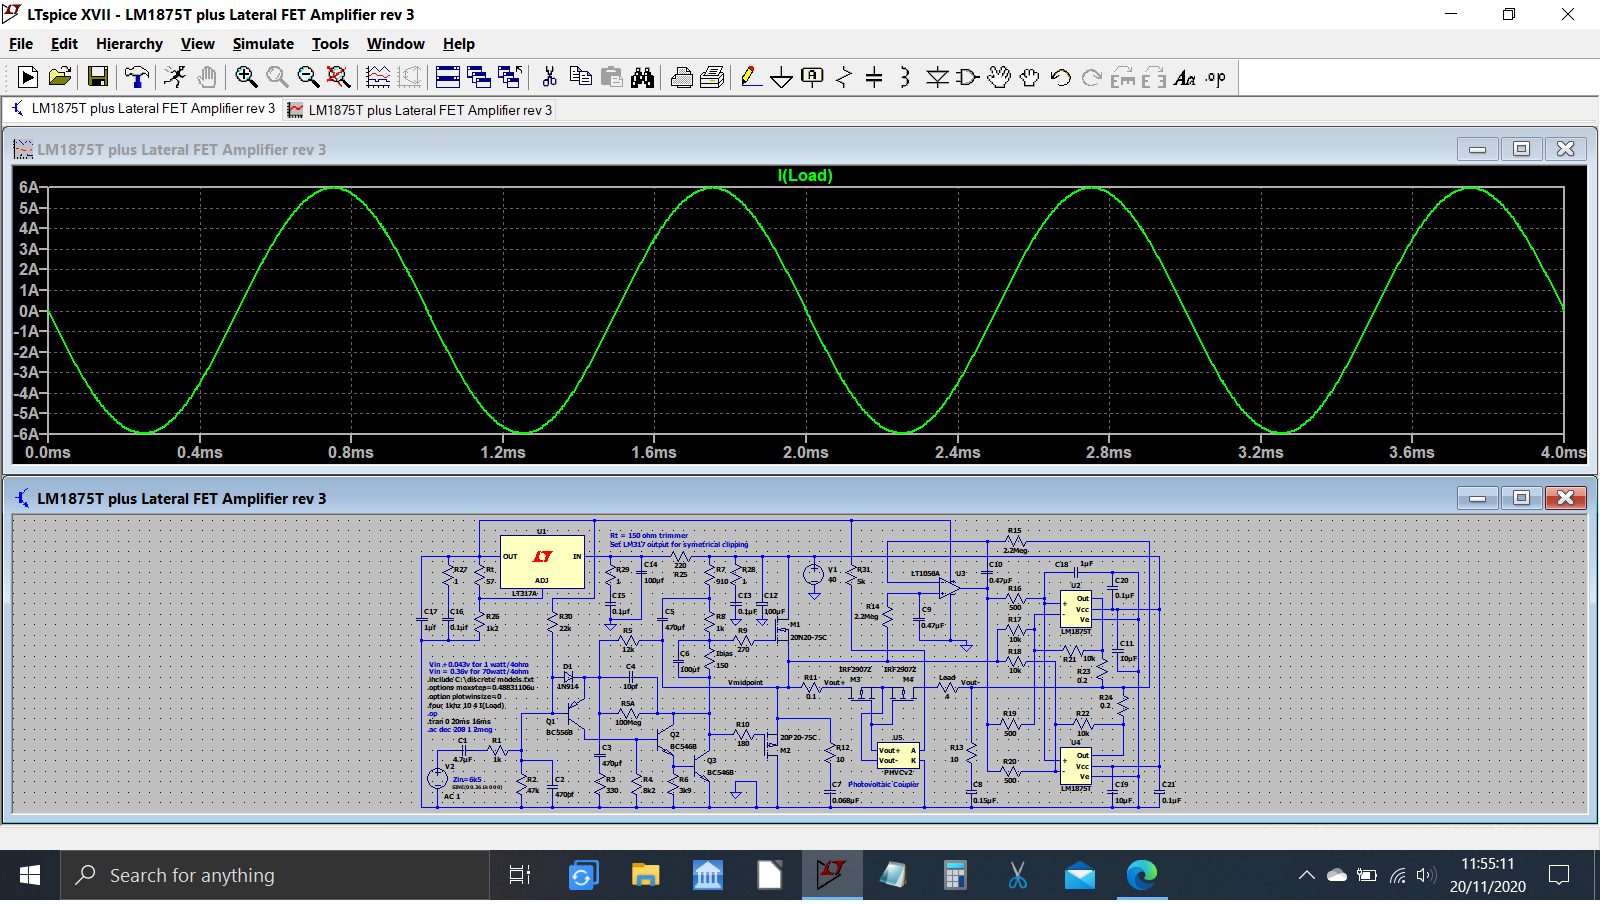Click the SPICE directive '.op' tool
The image size is (1600, 904).
(x=1216, y=77)
